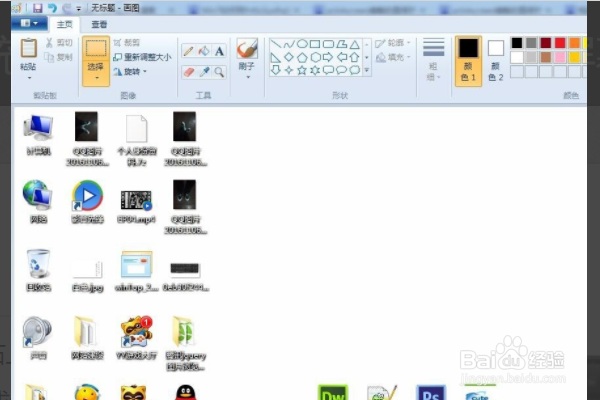The height and width of the screenshot is (400, 600).
Task: Select the Text tool
Action: click(x=219, y=51)
